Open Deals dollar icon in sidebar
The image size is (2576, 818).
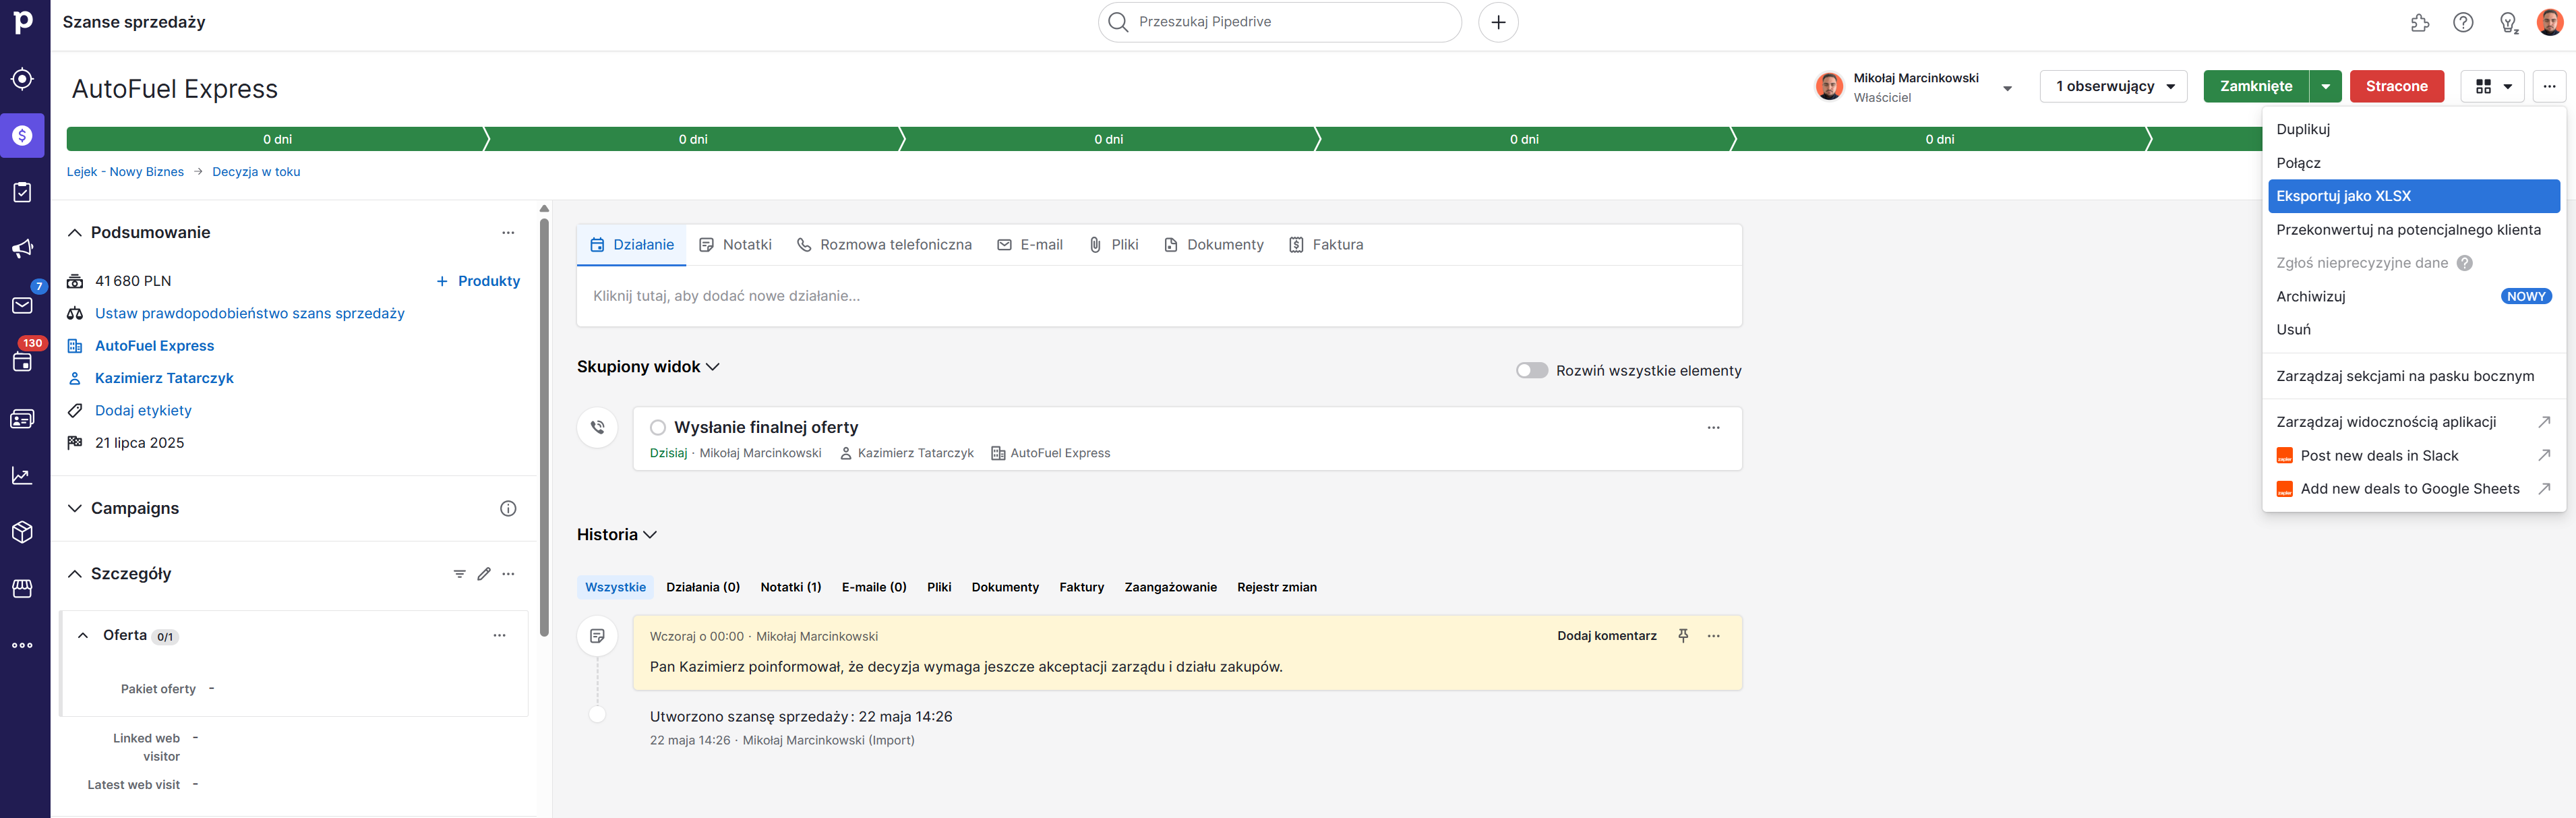tap(23, 135)
